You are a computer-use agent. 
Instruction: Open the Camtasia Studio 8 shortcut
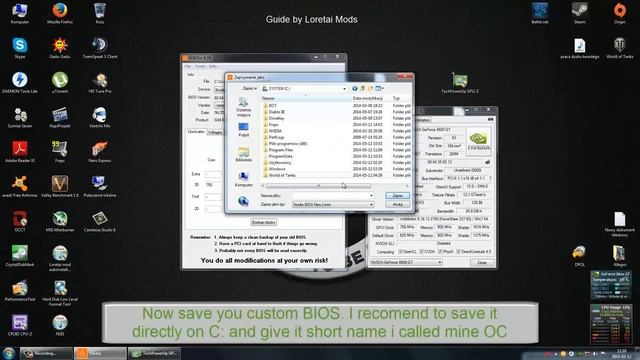100,221
